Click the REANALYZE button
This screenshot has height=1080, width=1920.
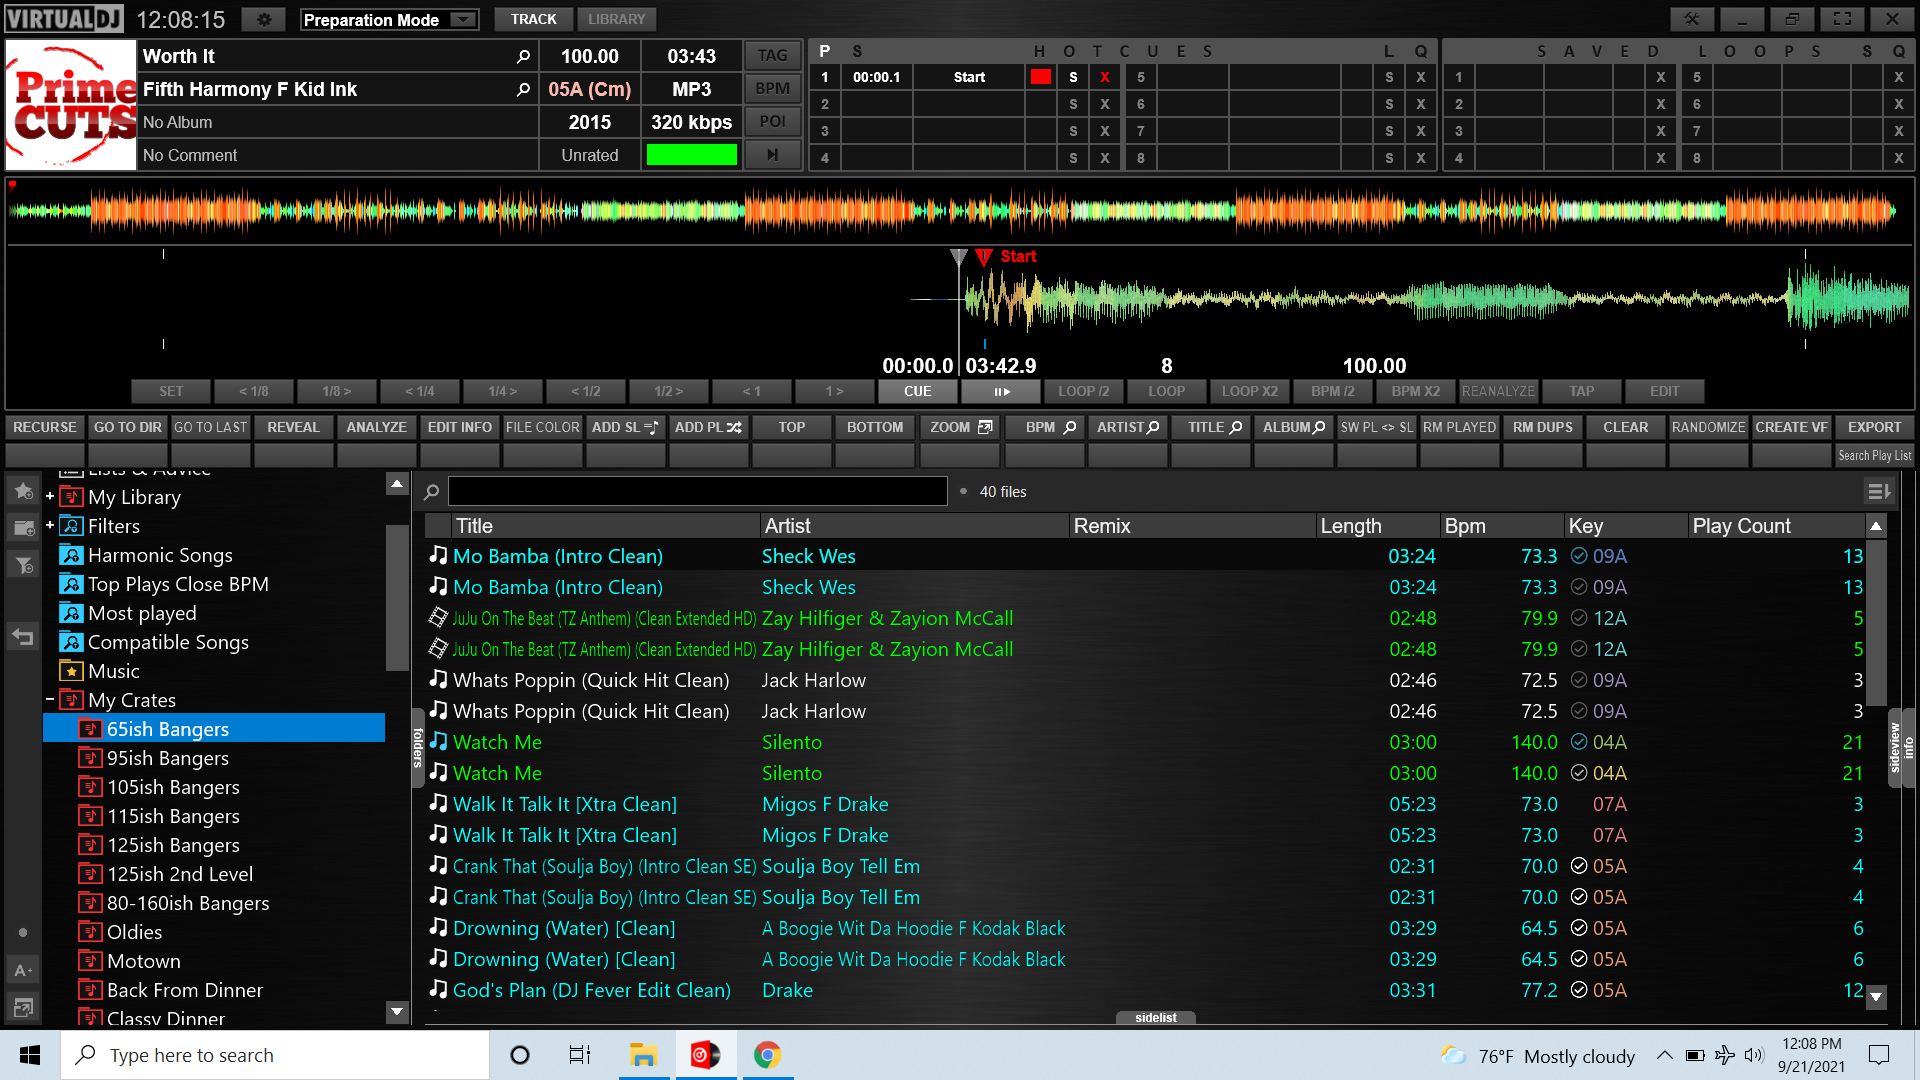click(x=1498, y=392)
